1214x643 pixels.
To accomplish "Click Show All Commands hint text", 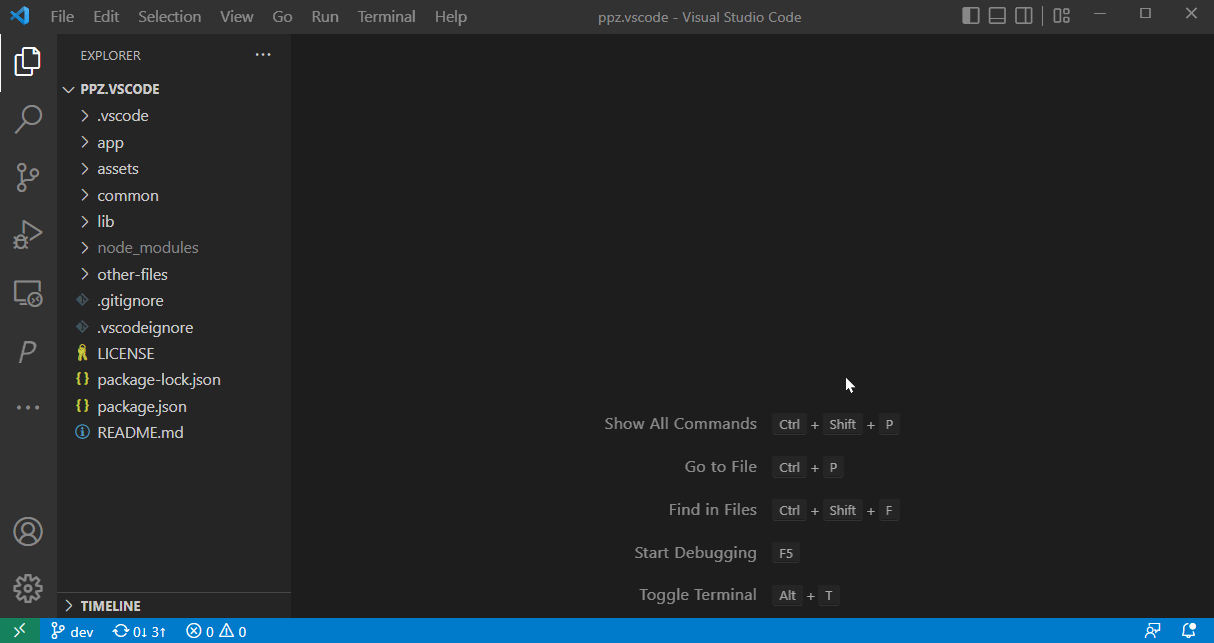I will coord(680,424).
